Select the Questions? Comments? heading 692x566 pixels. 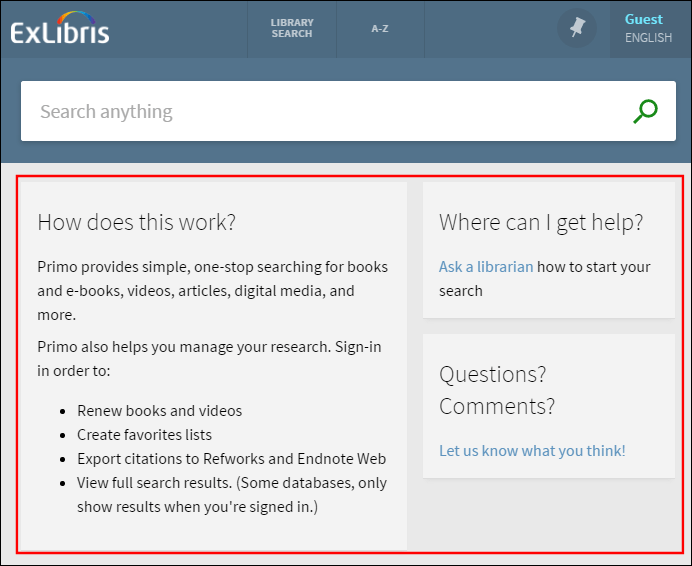point(497,390)
